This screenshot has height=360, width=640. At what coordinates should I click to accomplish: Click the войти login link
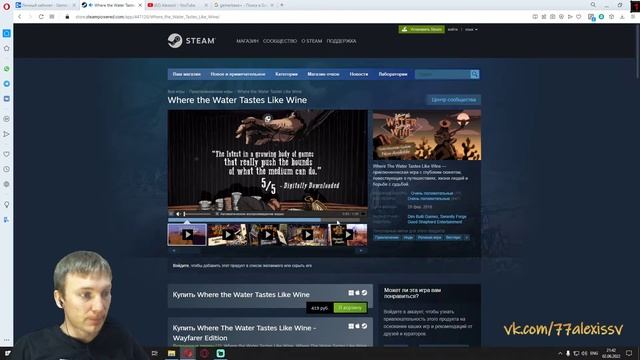(453, 29)
